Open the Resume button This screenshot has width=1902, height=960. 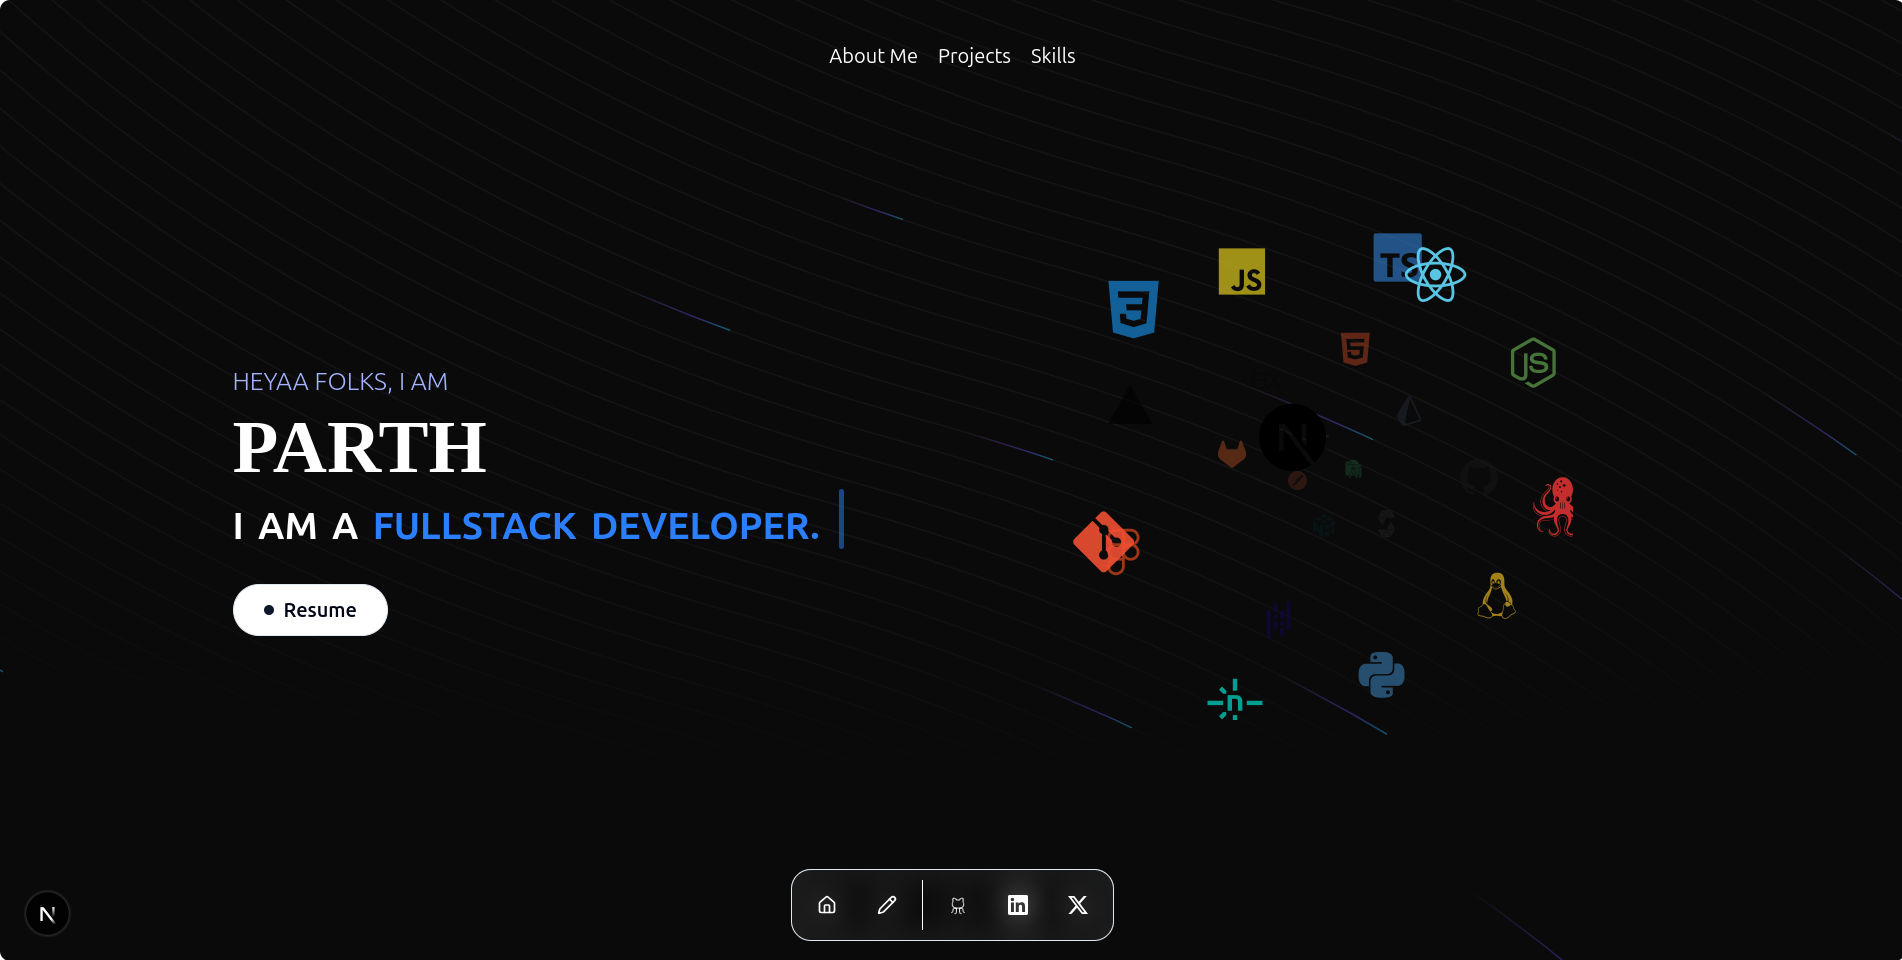click(x=310, y=610)
